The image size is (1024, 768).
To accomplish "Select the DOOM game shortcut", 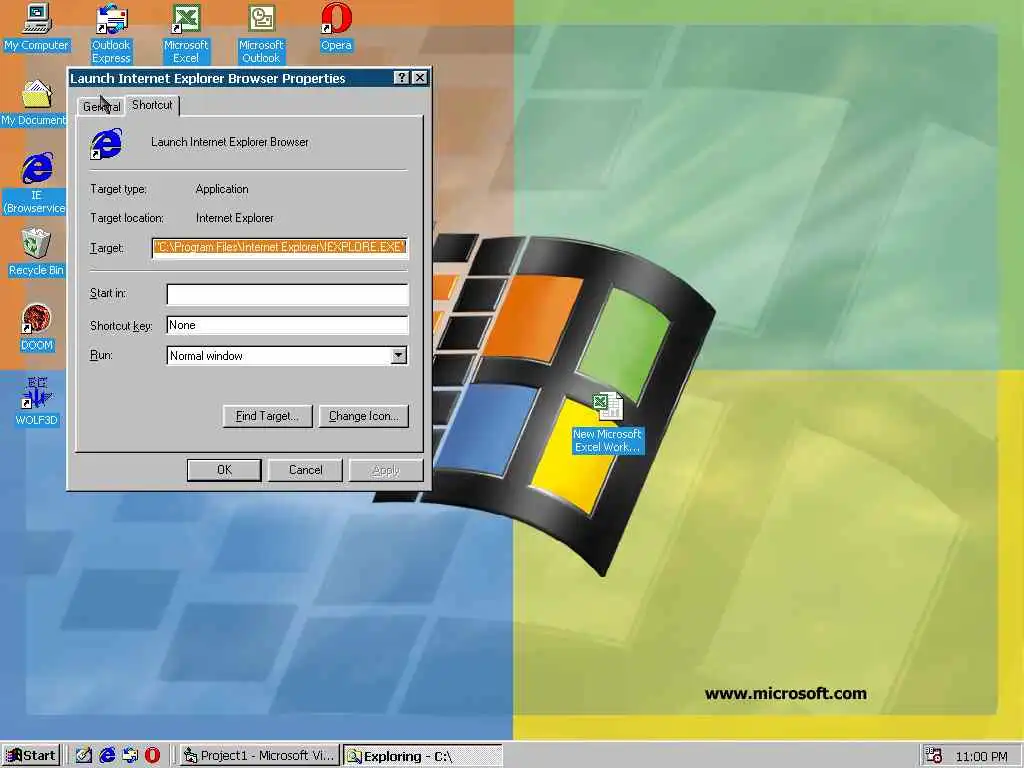I will point(37,328).
